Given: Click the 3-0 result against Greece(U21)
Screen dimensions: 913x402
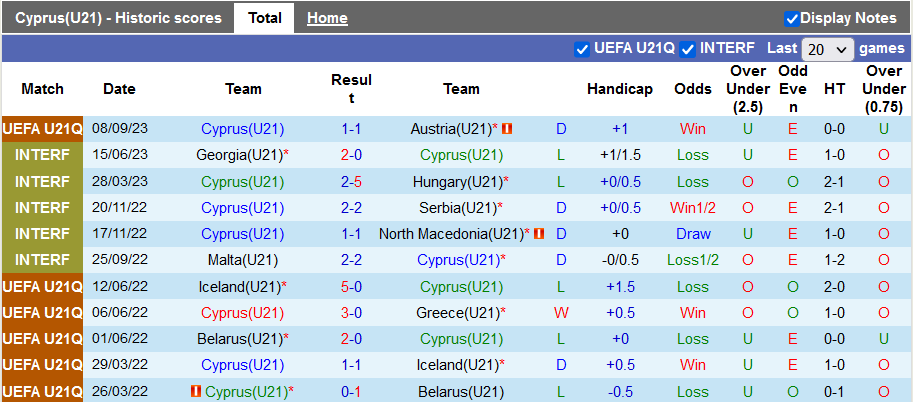Looking at the screenshot, I should [x=351, y=313].
